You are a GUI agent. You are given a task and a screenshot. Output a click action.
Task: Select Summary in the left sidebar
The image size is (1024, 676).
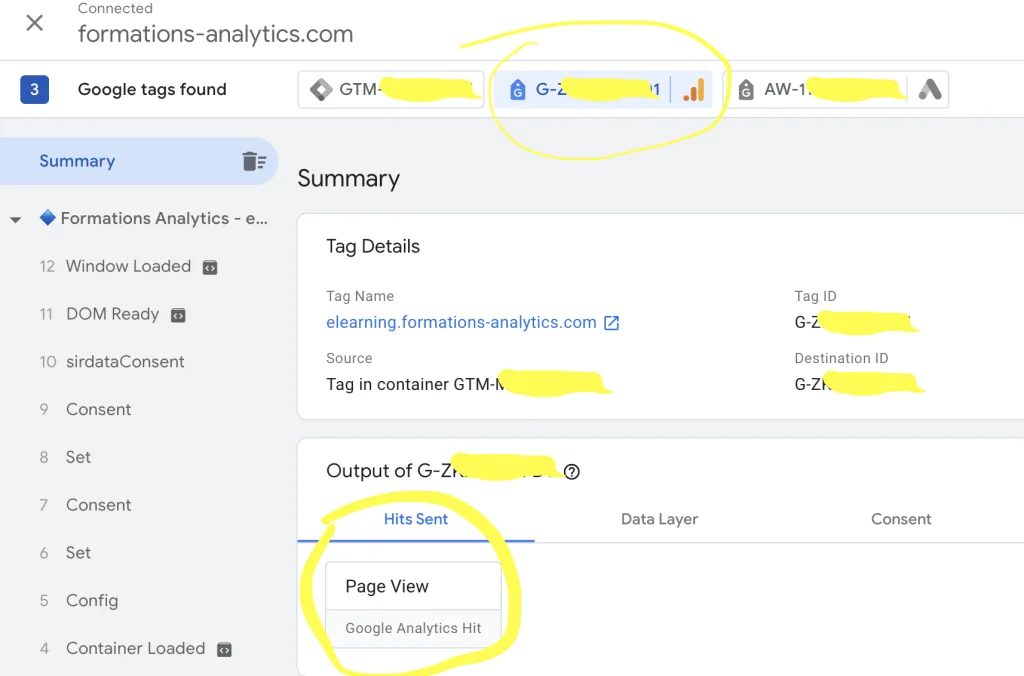(77, 161)
